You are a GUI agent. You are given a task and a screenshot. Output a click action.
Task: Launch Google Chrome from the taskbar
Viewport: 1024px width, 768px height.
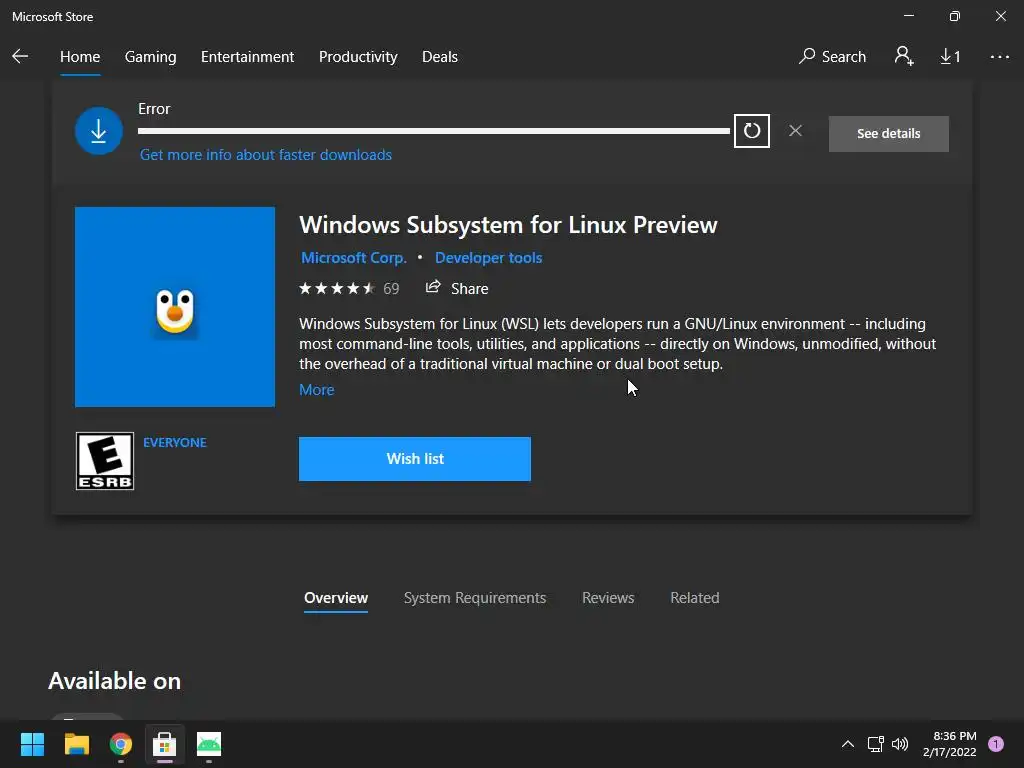pyautogui.click(x=121, y=744)
